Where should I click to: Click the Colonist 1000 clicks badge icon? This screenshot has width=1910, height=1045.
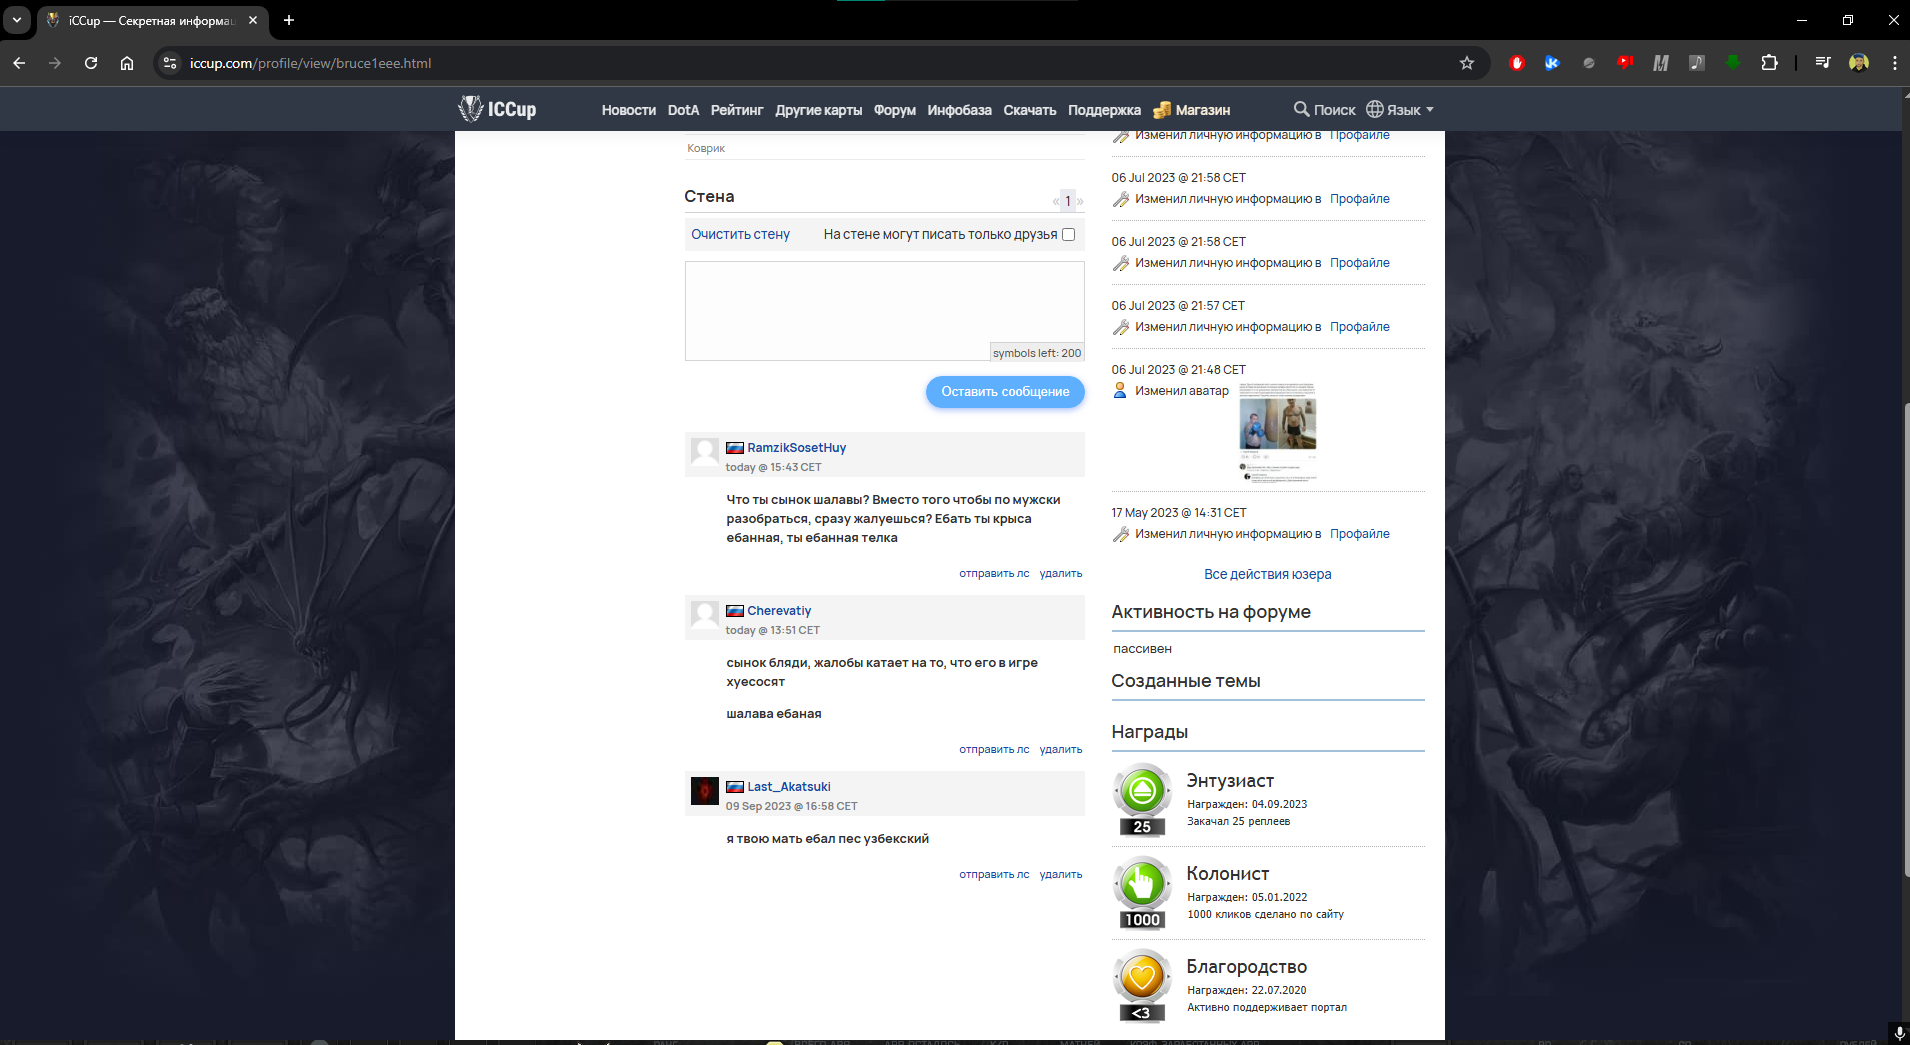click(1142, 892)
